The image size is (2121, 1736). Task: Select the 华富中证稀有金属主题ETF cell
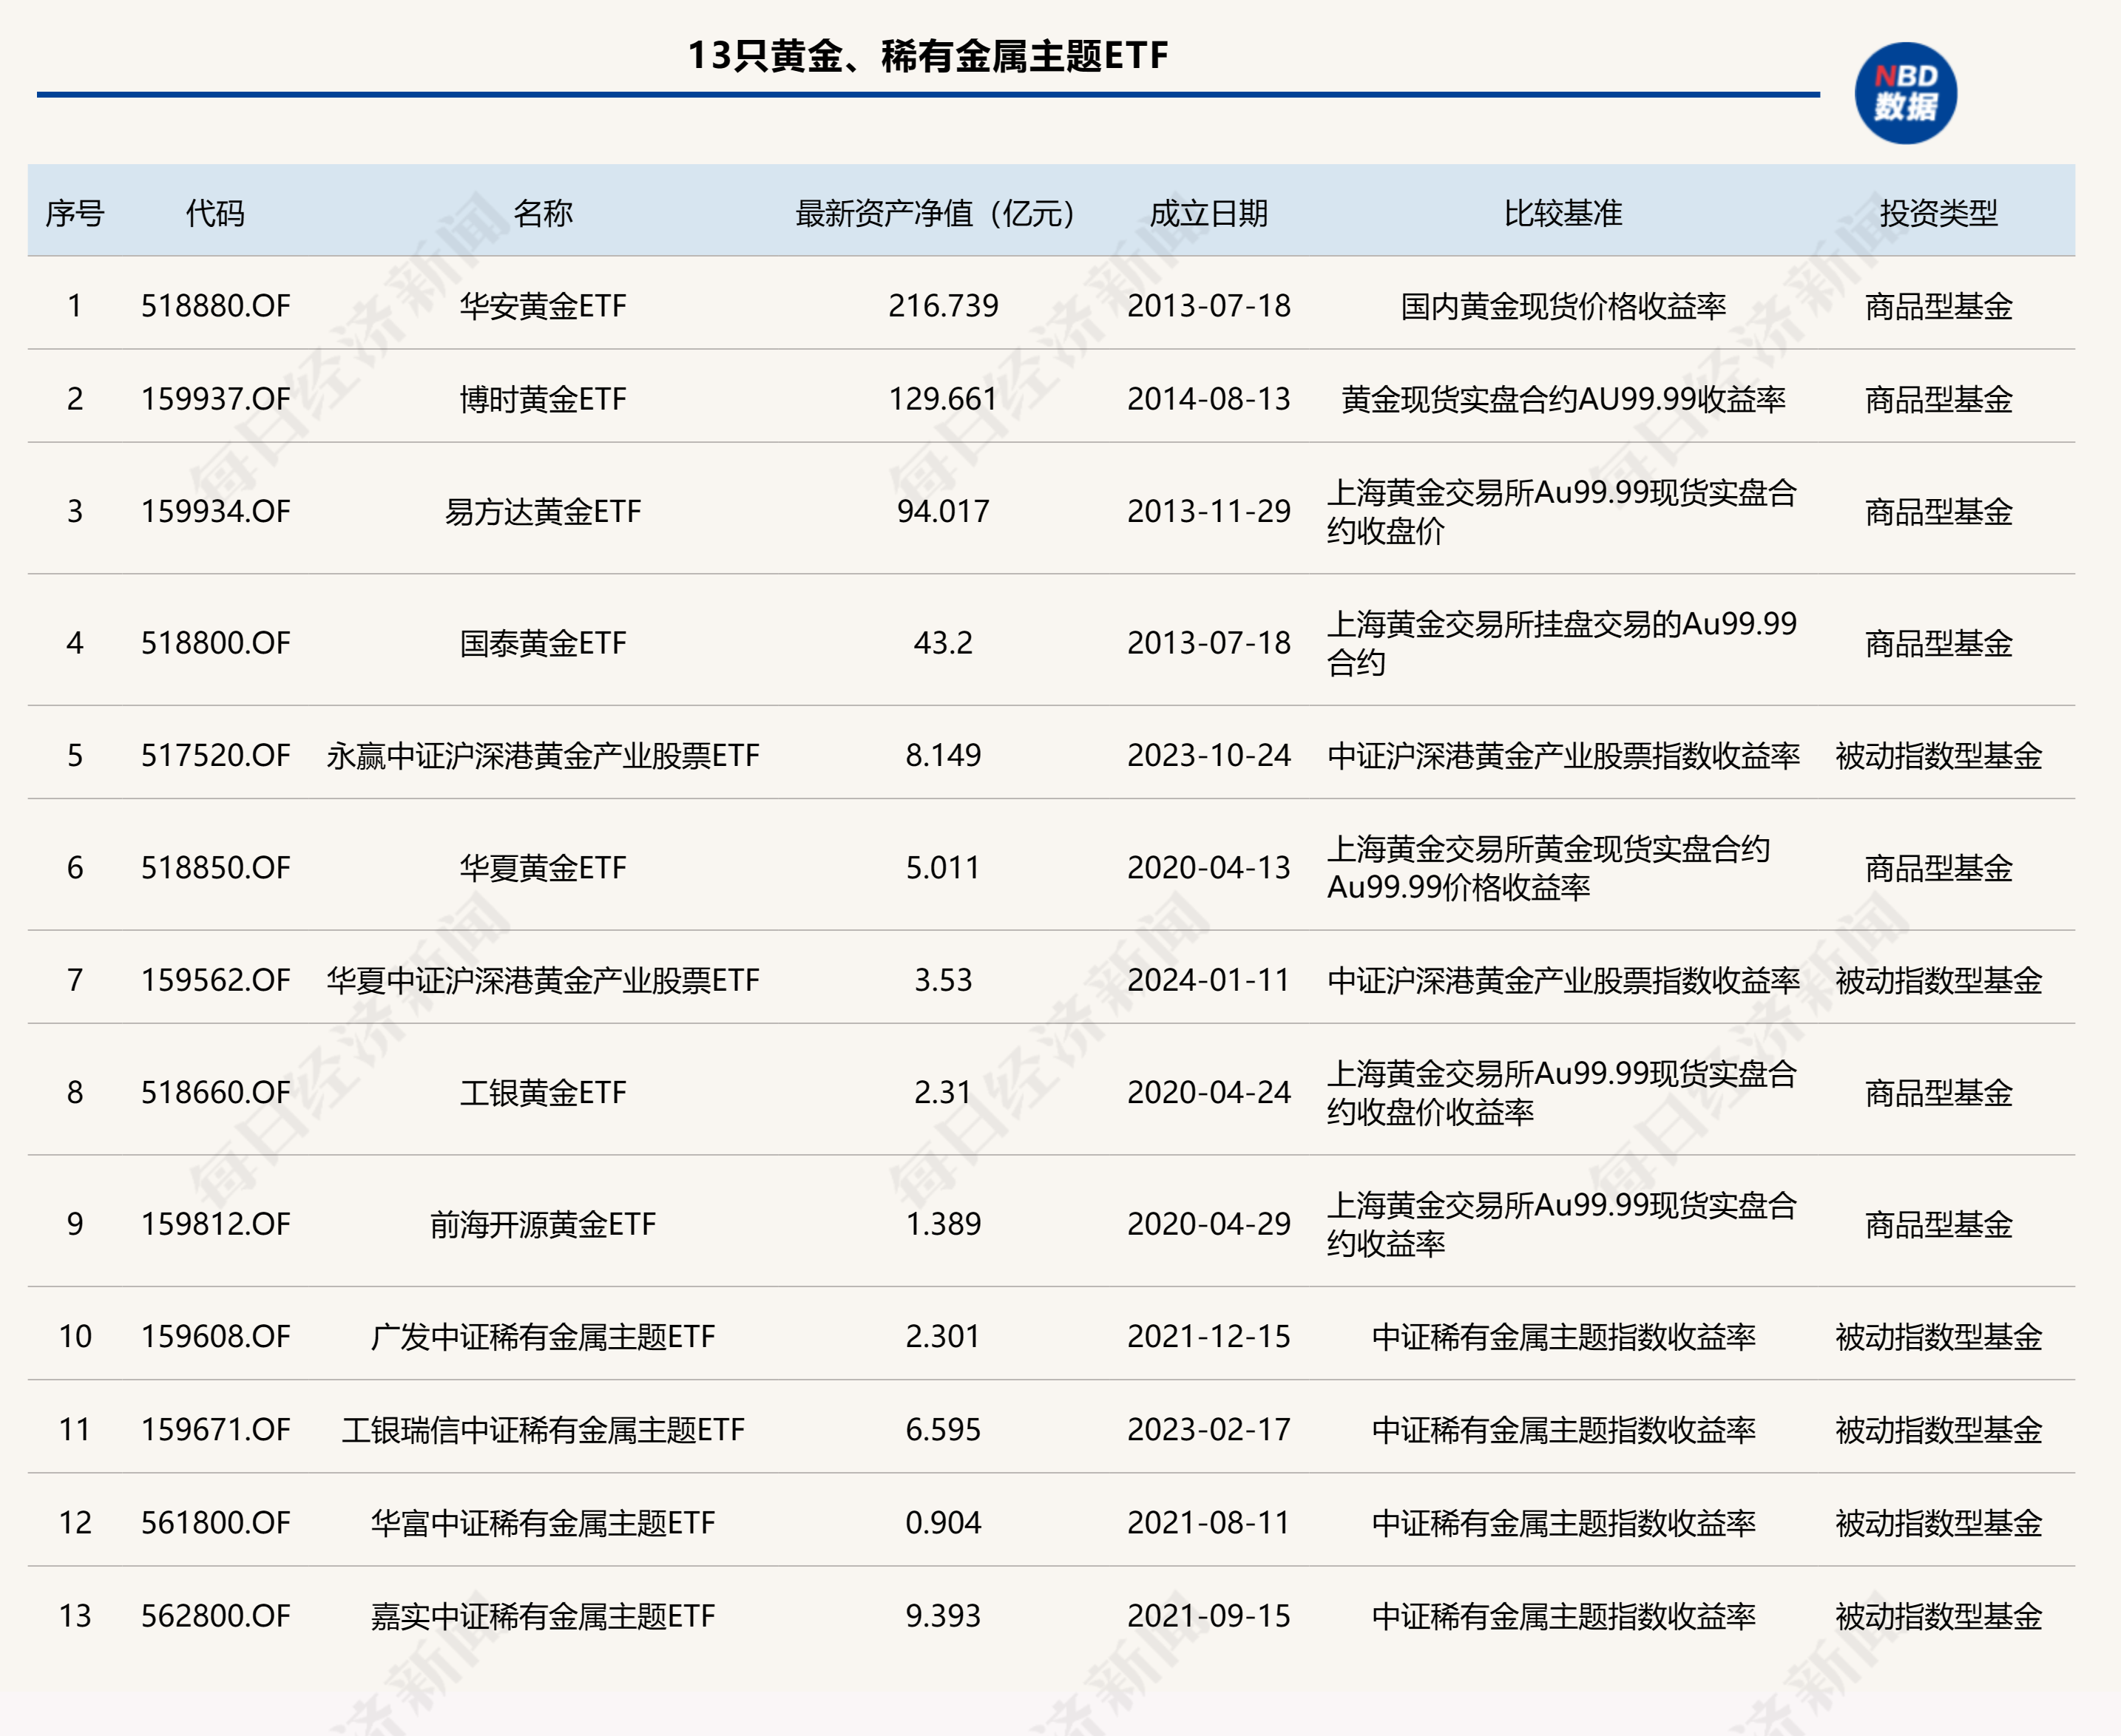click(x=543, y=1522)
